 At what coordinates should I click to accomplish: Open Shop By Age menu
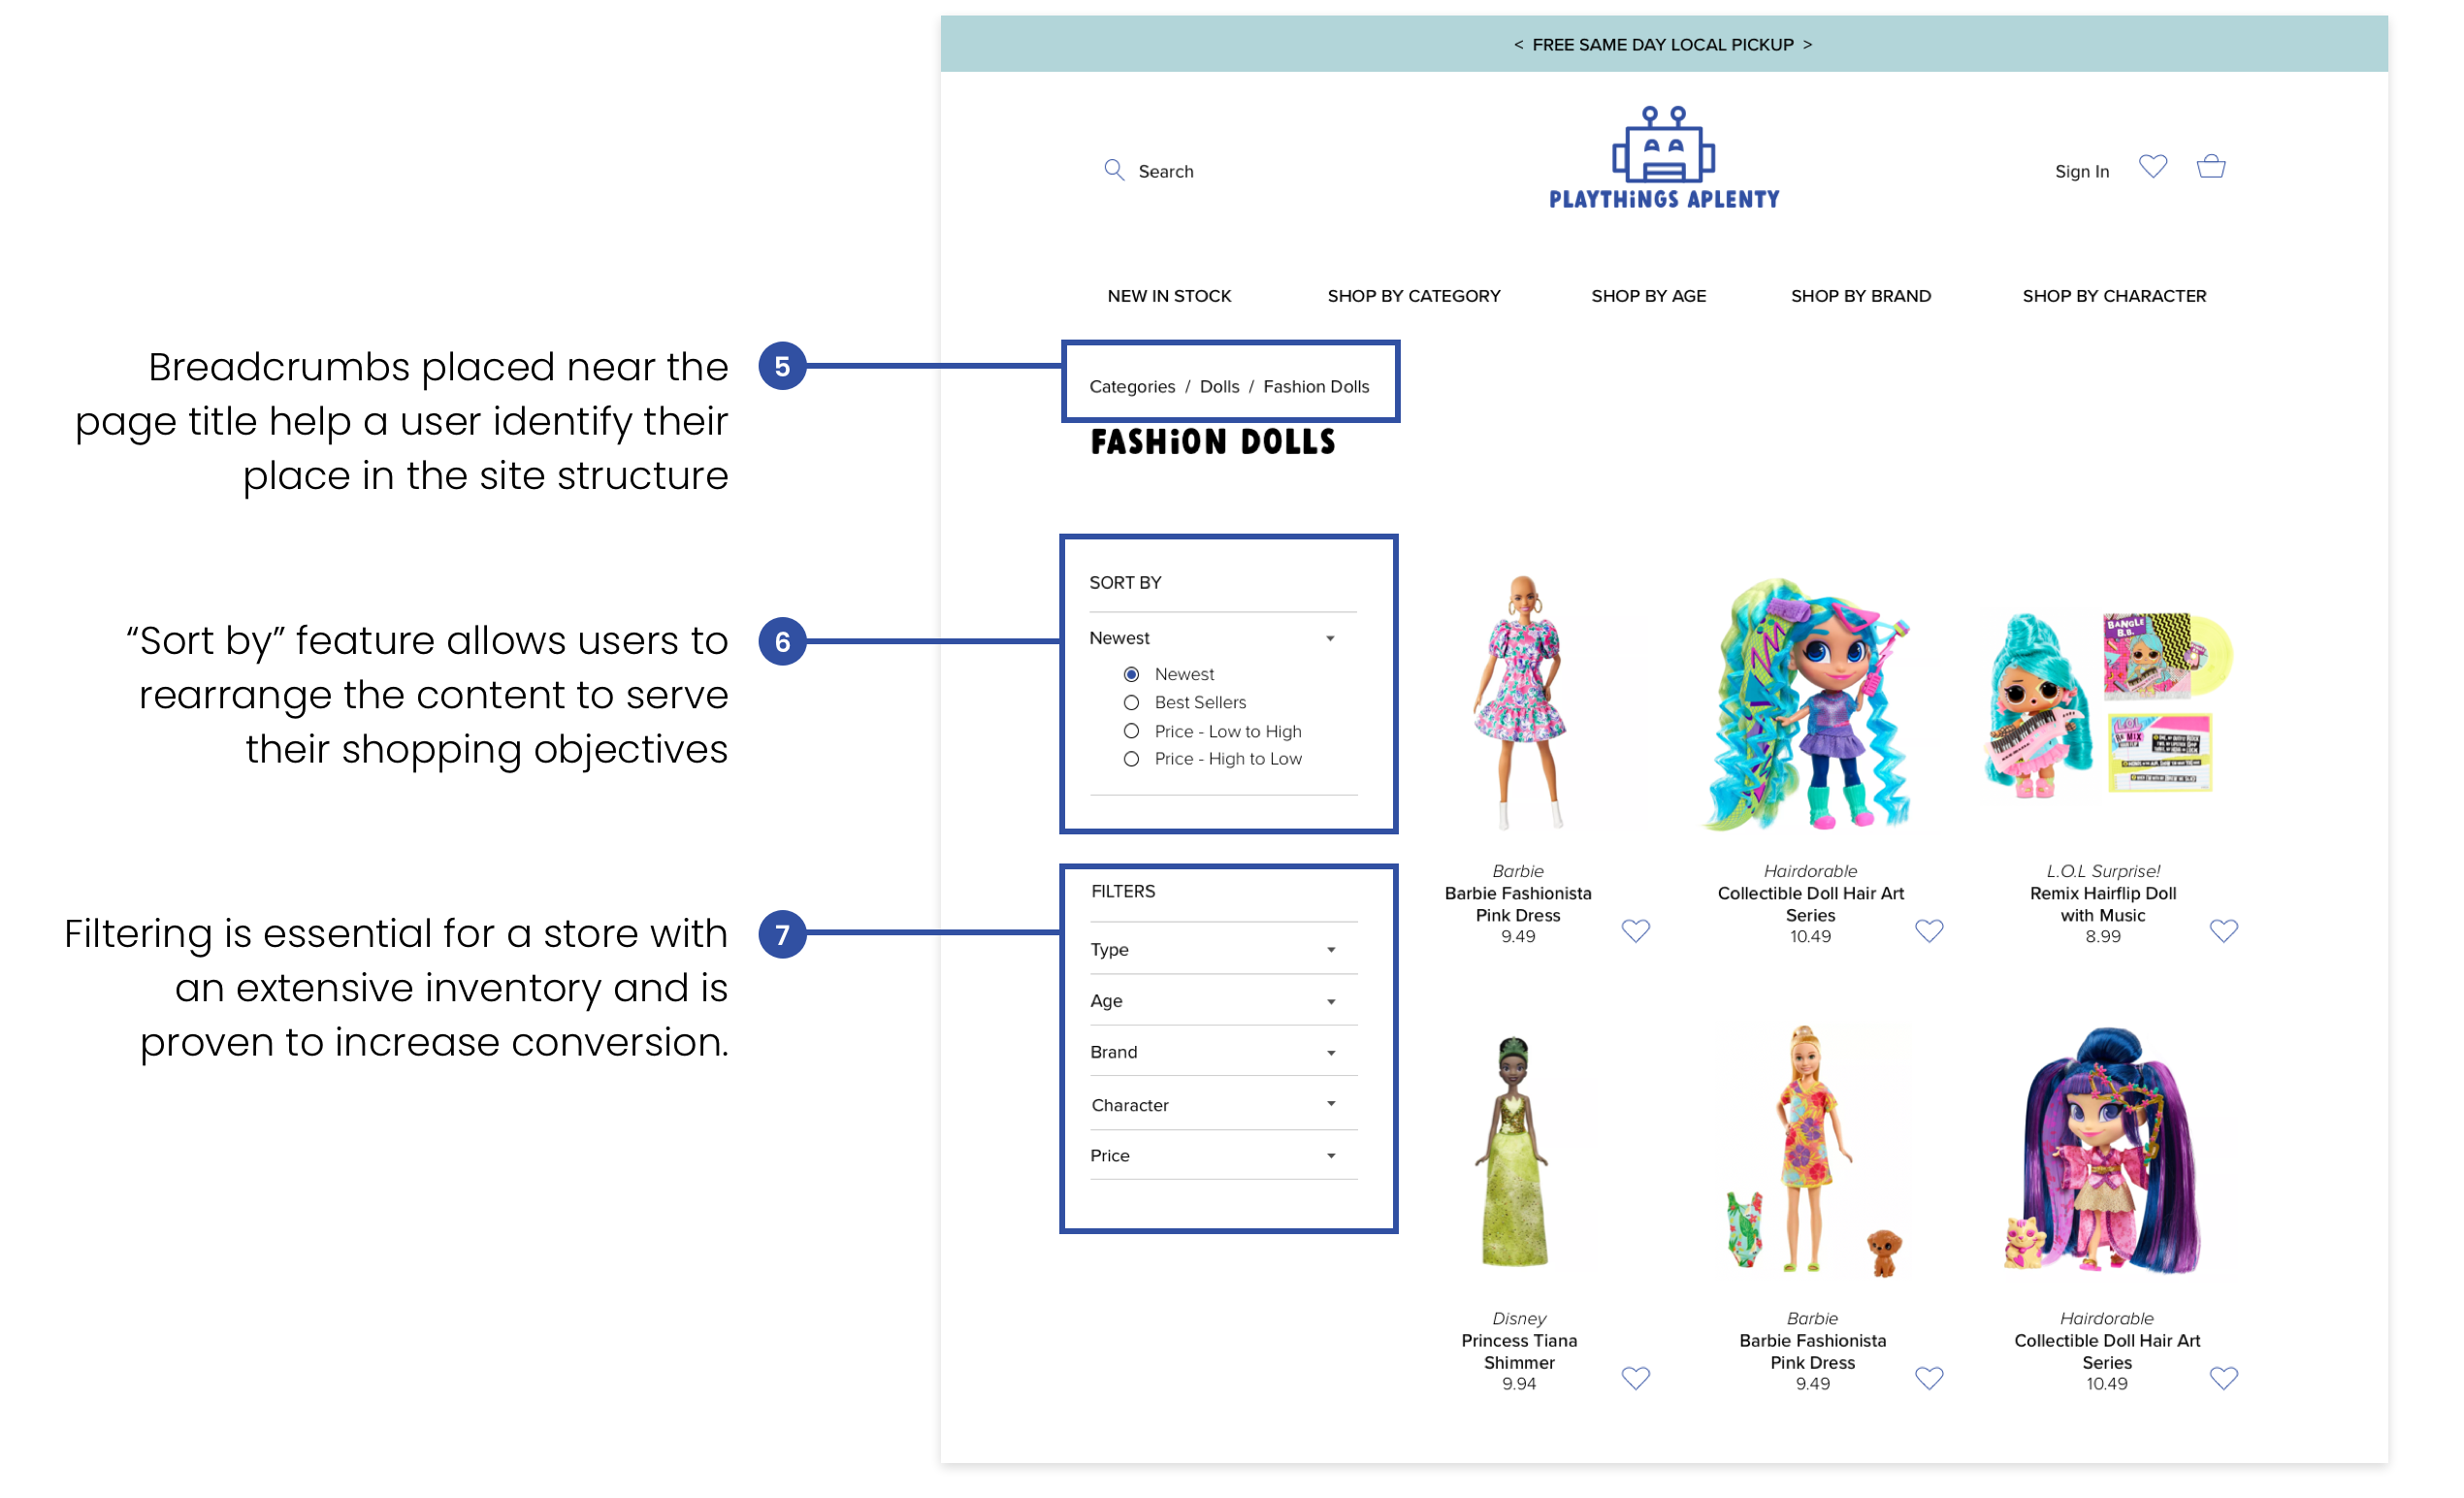coord(1648,296)
